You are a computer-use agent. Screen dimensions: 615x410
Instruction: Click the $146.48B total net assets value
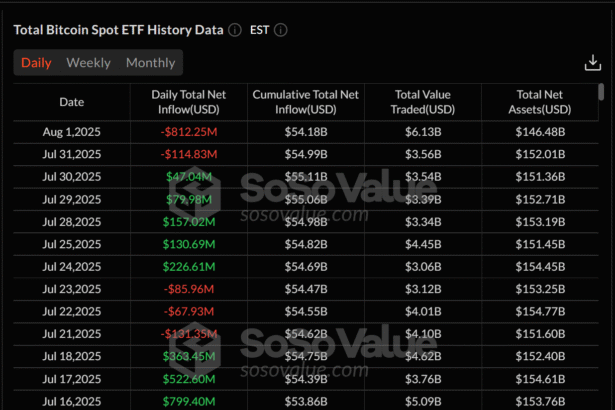click(540, 132)
